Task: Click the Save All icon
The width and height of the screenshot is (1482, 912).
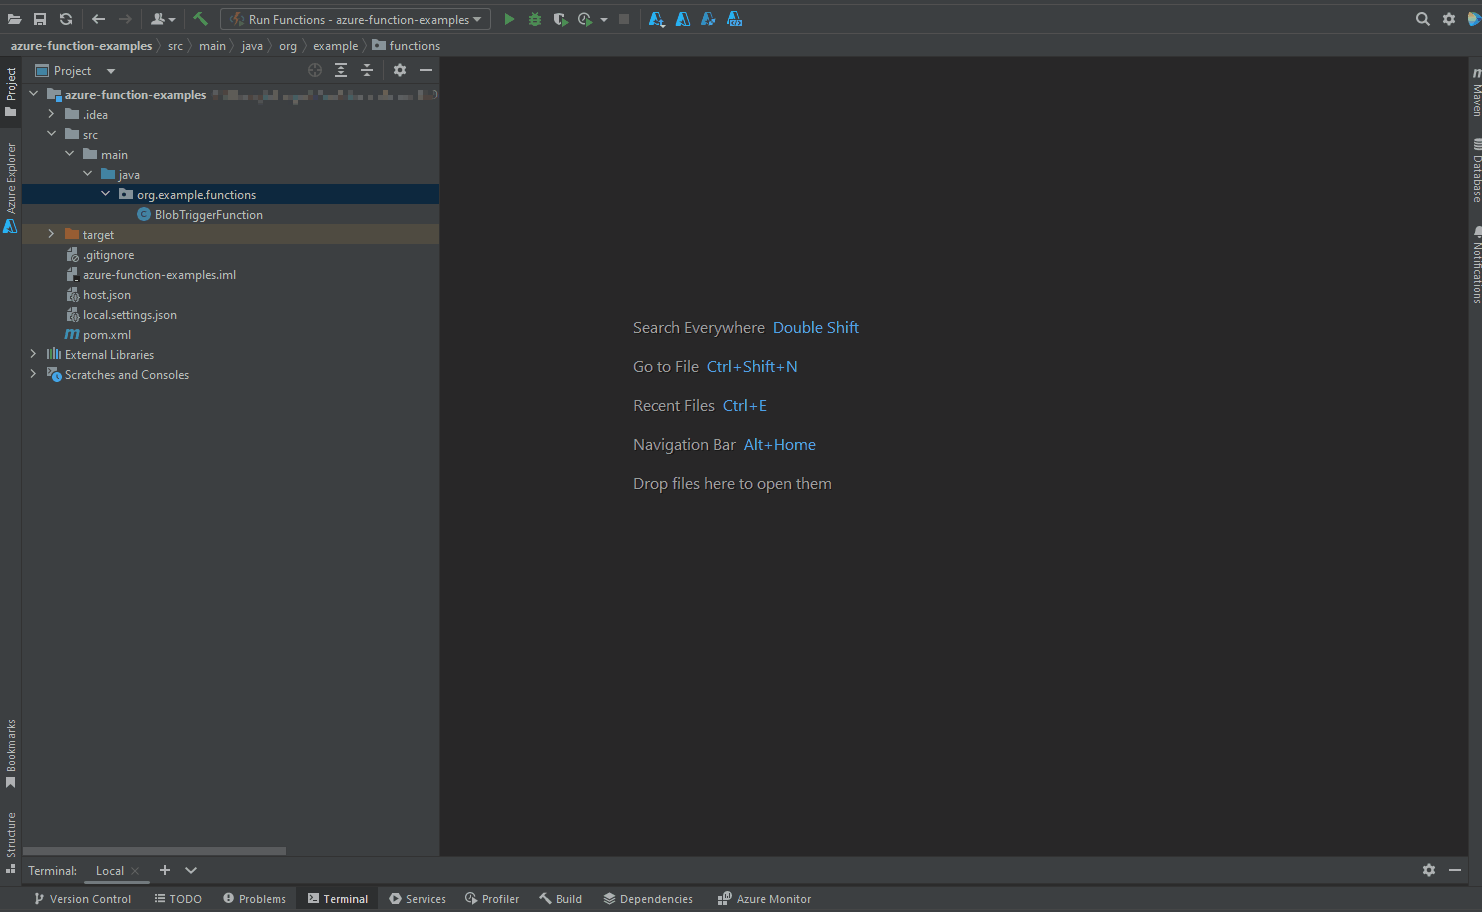Action: pos(40,19)
